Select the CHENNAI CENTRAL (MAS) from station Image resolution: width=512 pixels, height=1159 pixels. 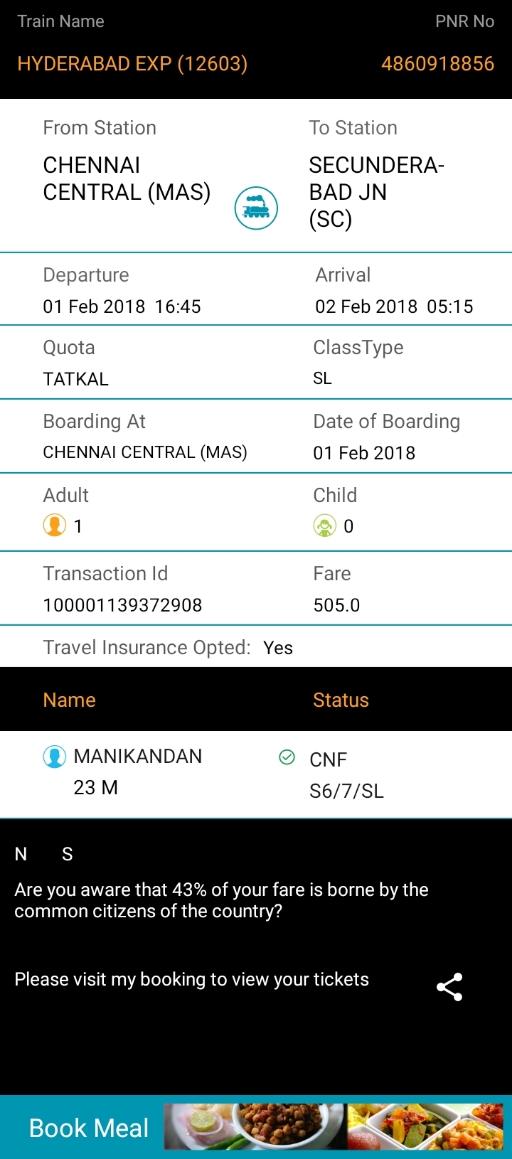tap(127, 178)
